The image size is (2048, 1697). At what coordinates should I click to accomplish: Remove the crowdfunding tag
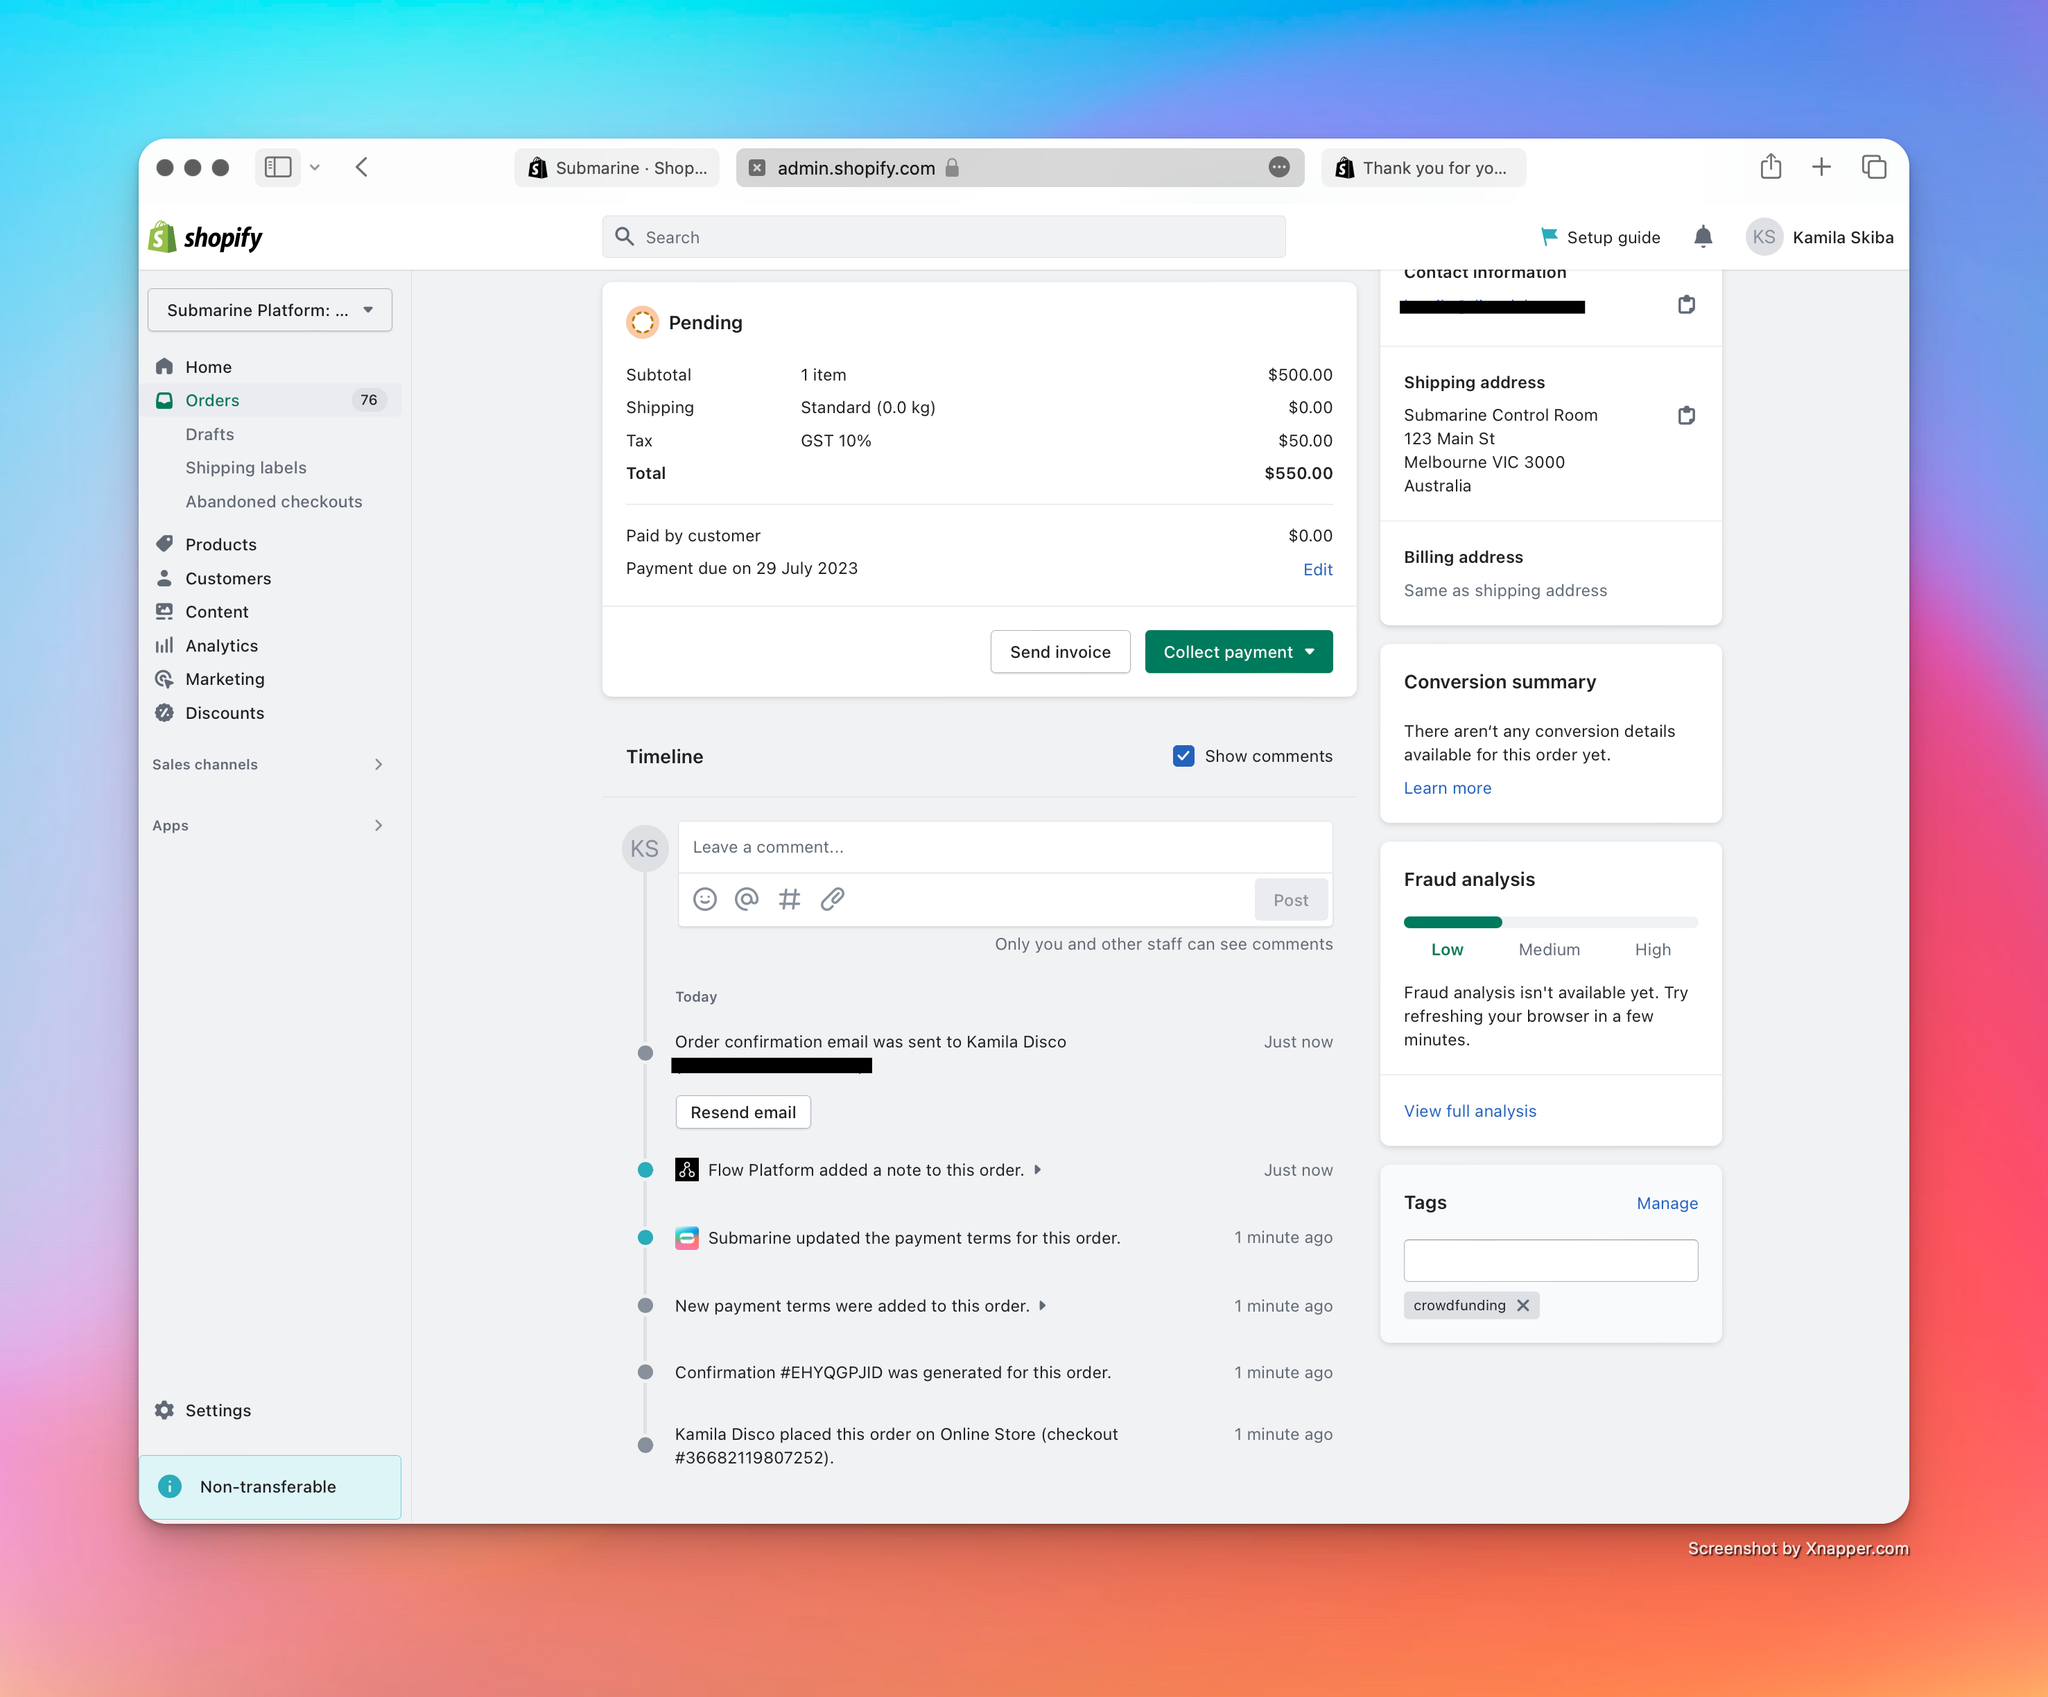1523,1305
